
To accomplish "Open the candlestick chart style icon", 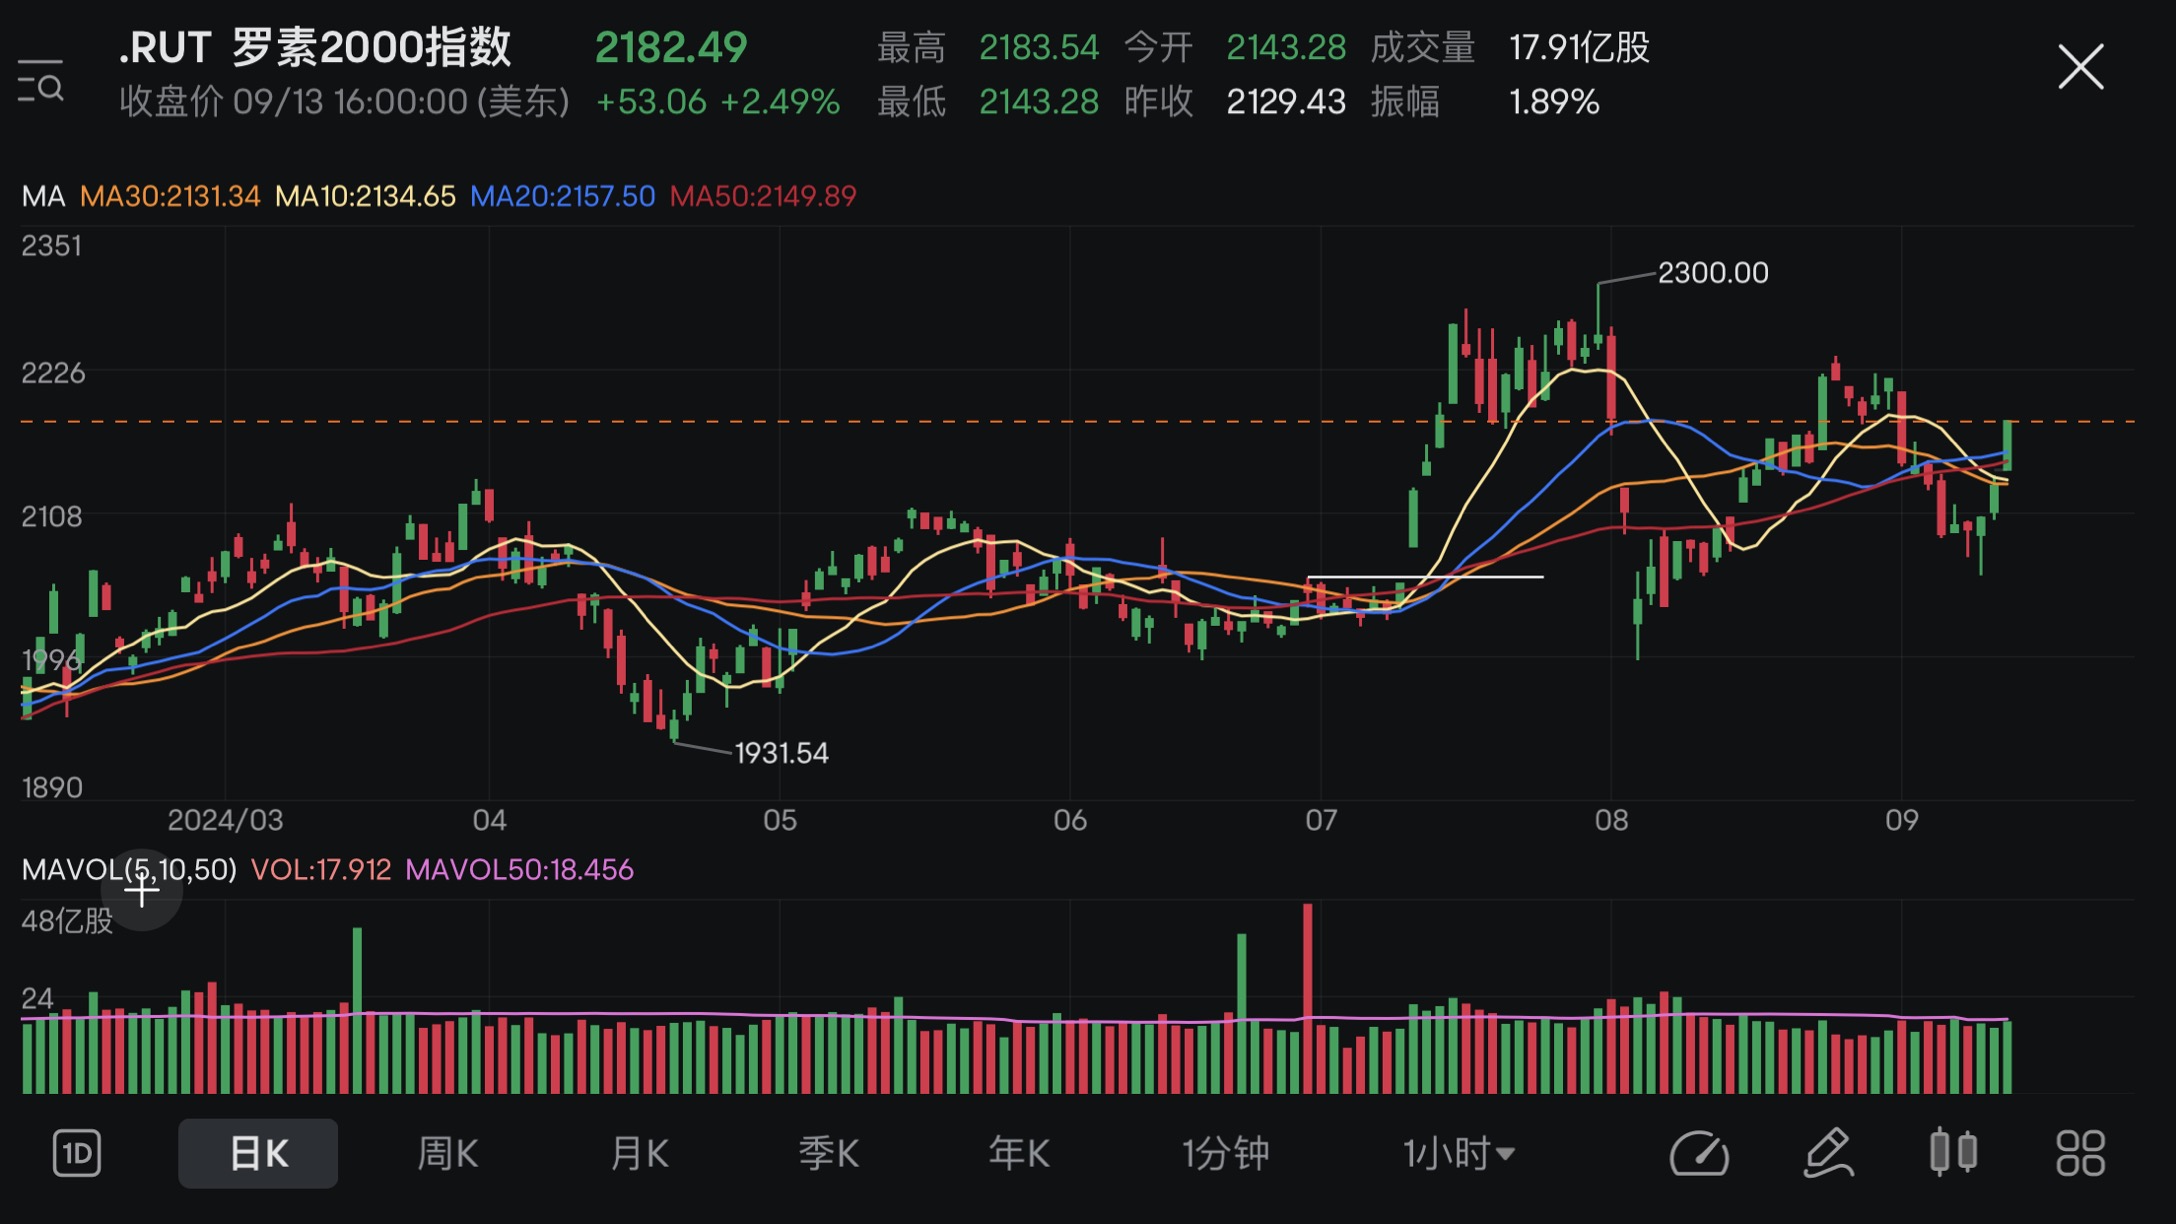I will click(x=1953, y=1152).
